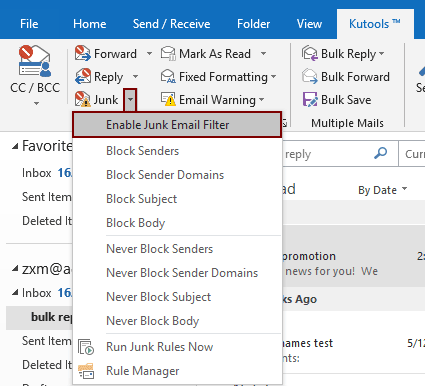Open the Bulk Reply dropdown arrow
Viewport: 425px width, 386px height.
381,53
